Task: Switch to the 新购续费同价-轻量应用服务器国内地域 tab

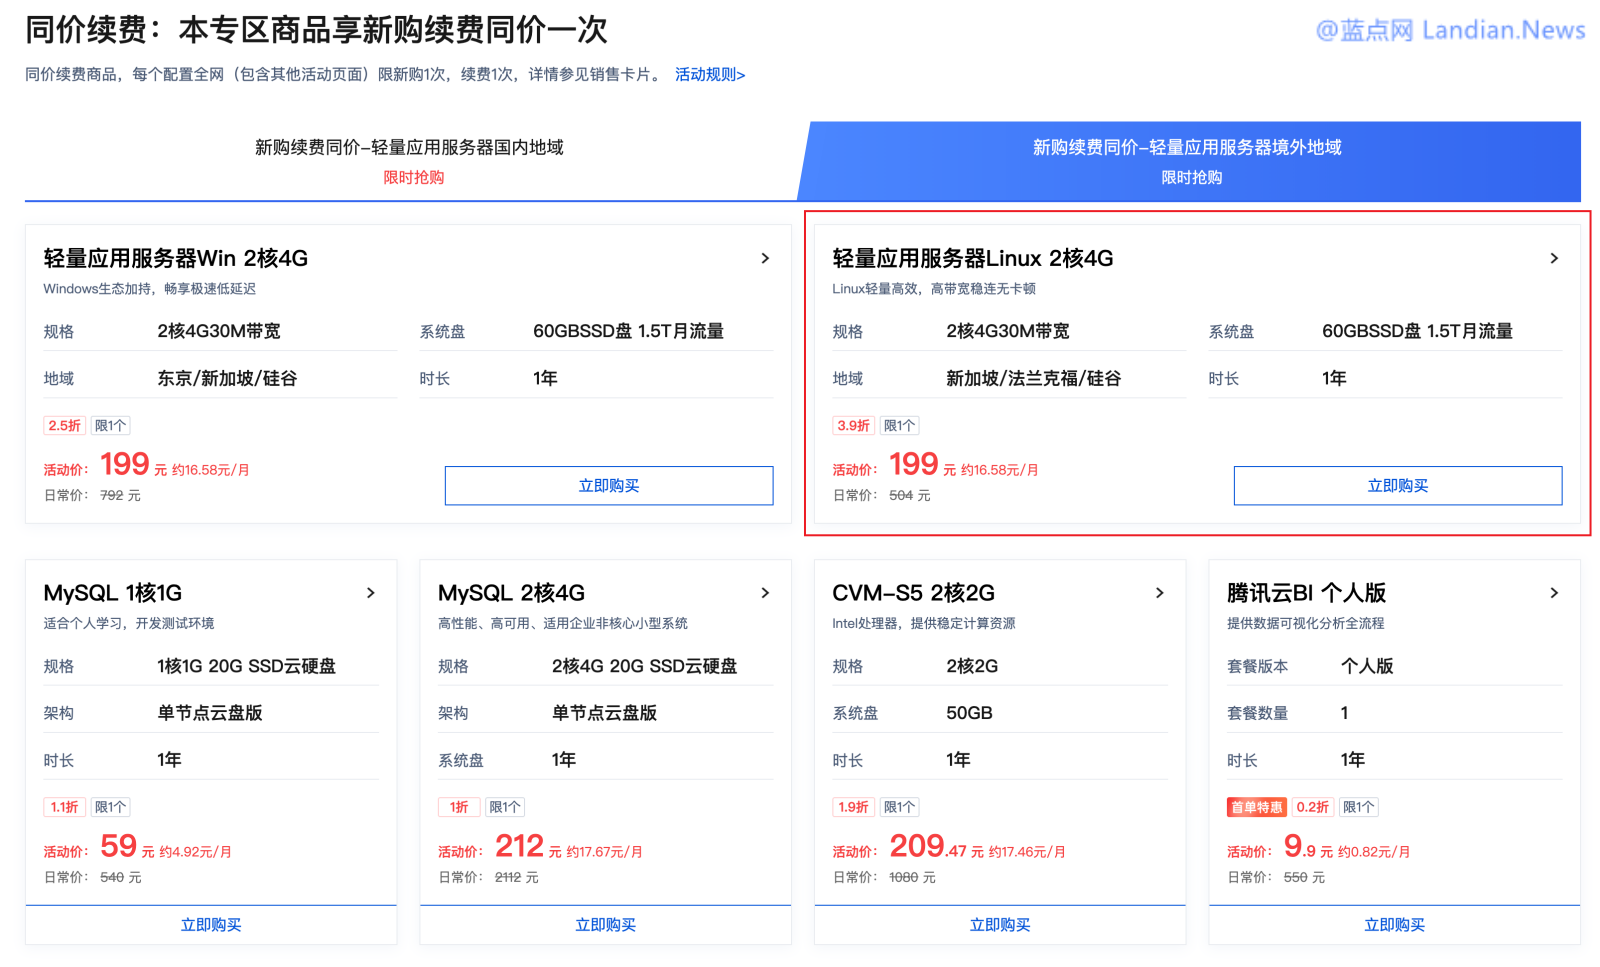Action: [410, 147]
